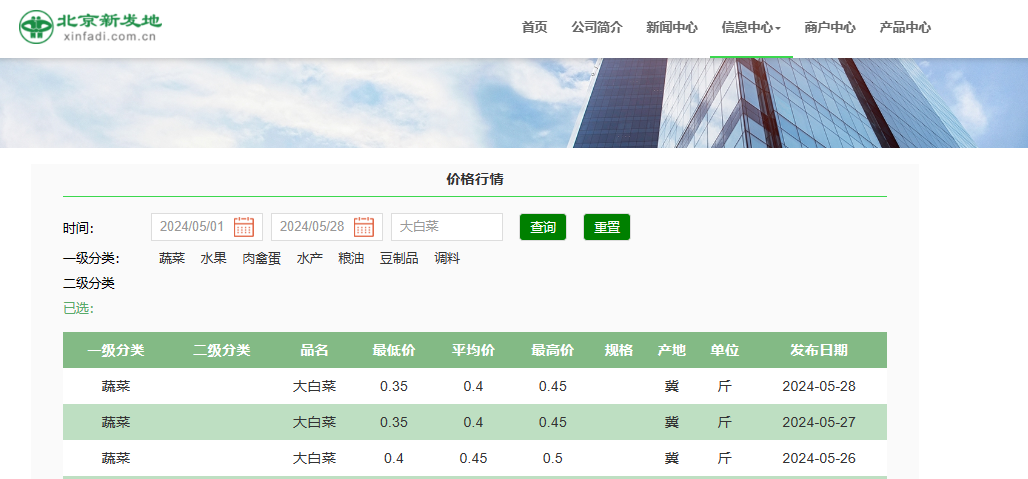Viewport: 1028px width, 479px height.
Task: Open start date calendar icon
Action: pyautogui.click(x=243, y=227)
